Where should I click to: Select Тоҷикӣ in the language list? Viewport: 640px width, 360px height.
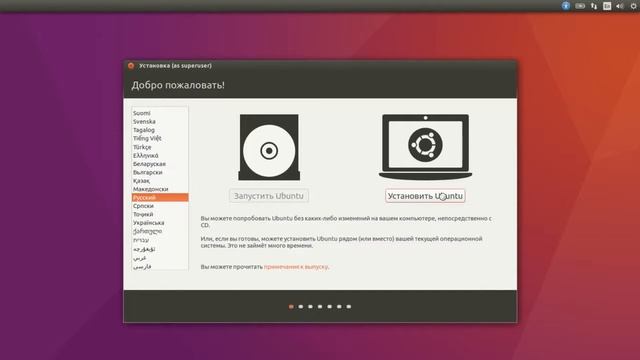click(160, 214)
